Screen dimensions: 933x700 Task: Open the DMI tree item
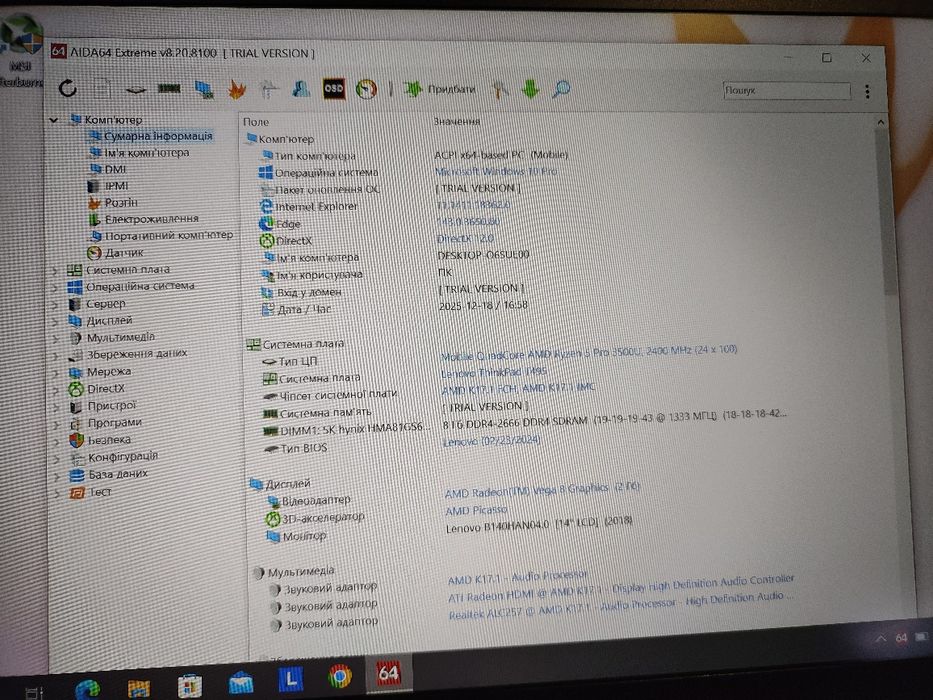tap(108, 169)
